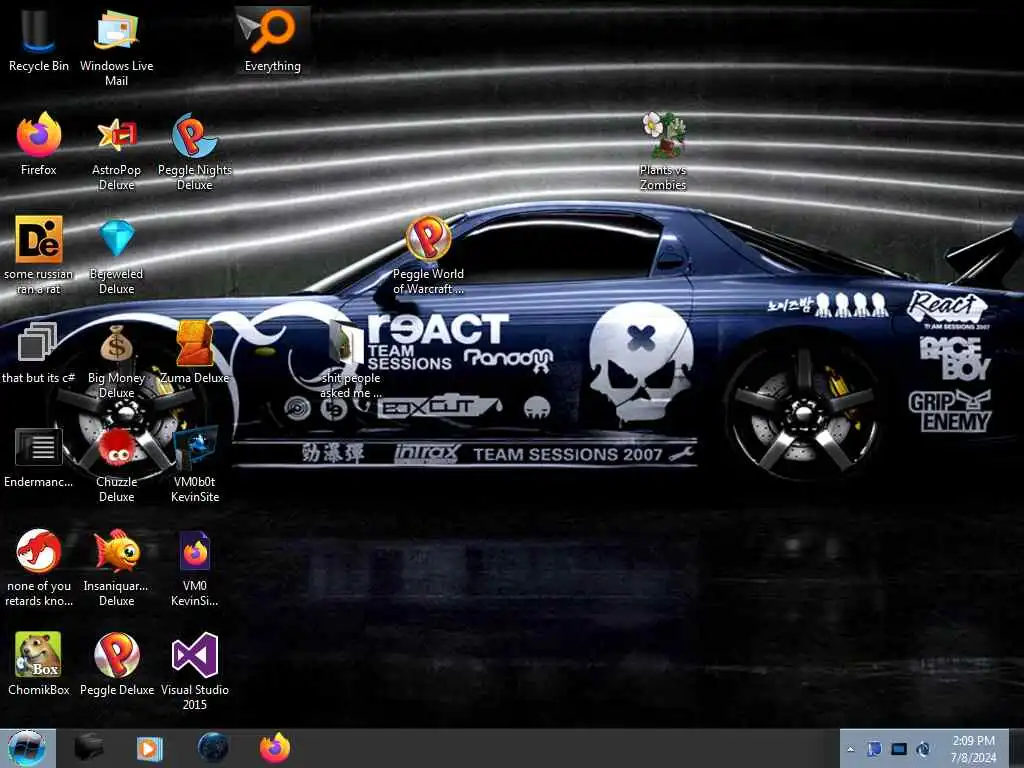Select the De icon labeled some russian
Viewport: 1024px width, 768px height.
tap(38, 255)
